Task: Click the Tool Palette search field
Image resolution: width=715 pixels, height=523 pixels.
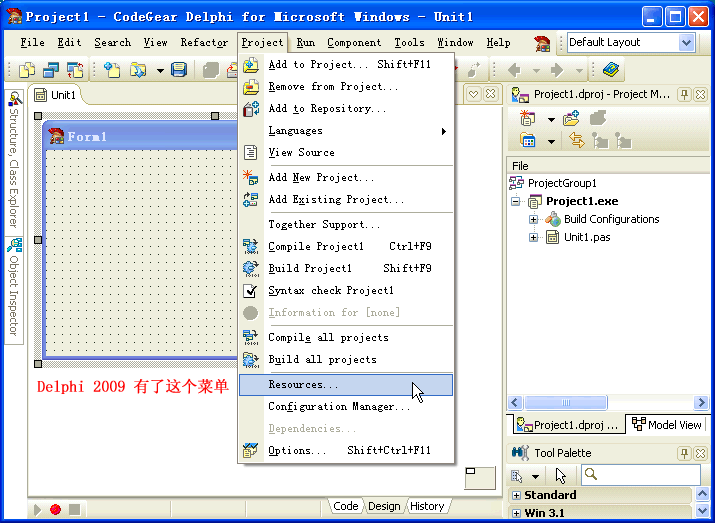Action: 641,475
